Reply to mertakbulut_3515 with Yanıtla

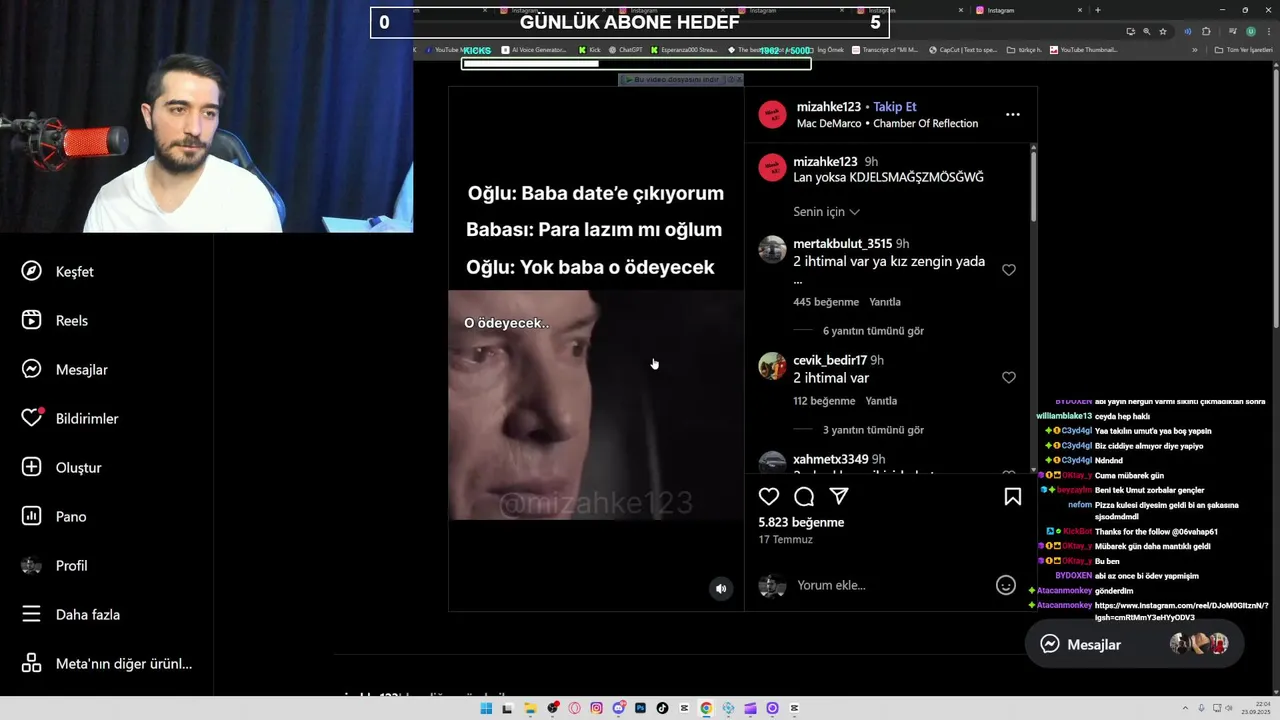coord(885,302)
